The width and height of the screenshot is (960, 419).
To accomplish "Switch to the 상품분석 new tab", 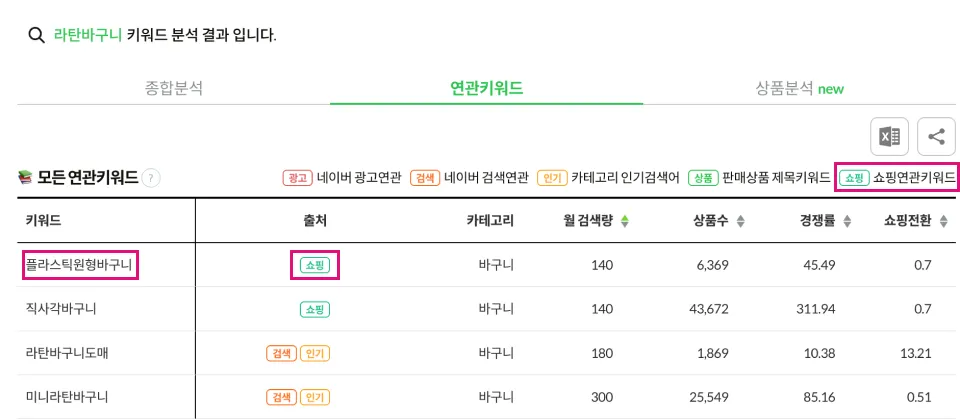I will pyautogui.click(x=800, y=88).
